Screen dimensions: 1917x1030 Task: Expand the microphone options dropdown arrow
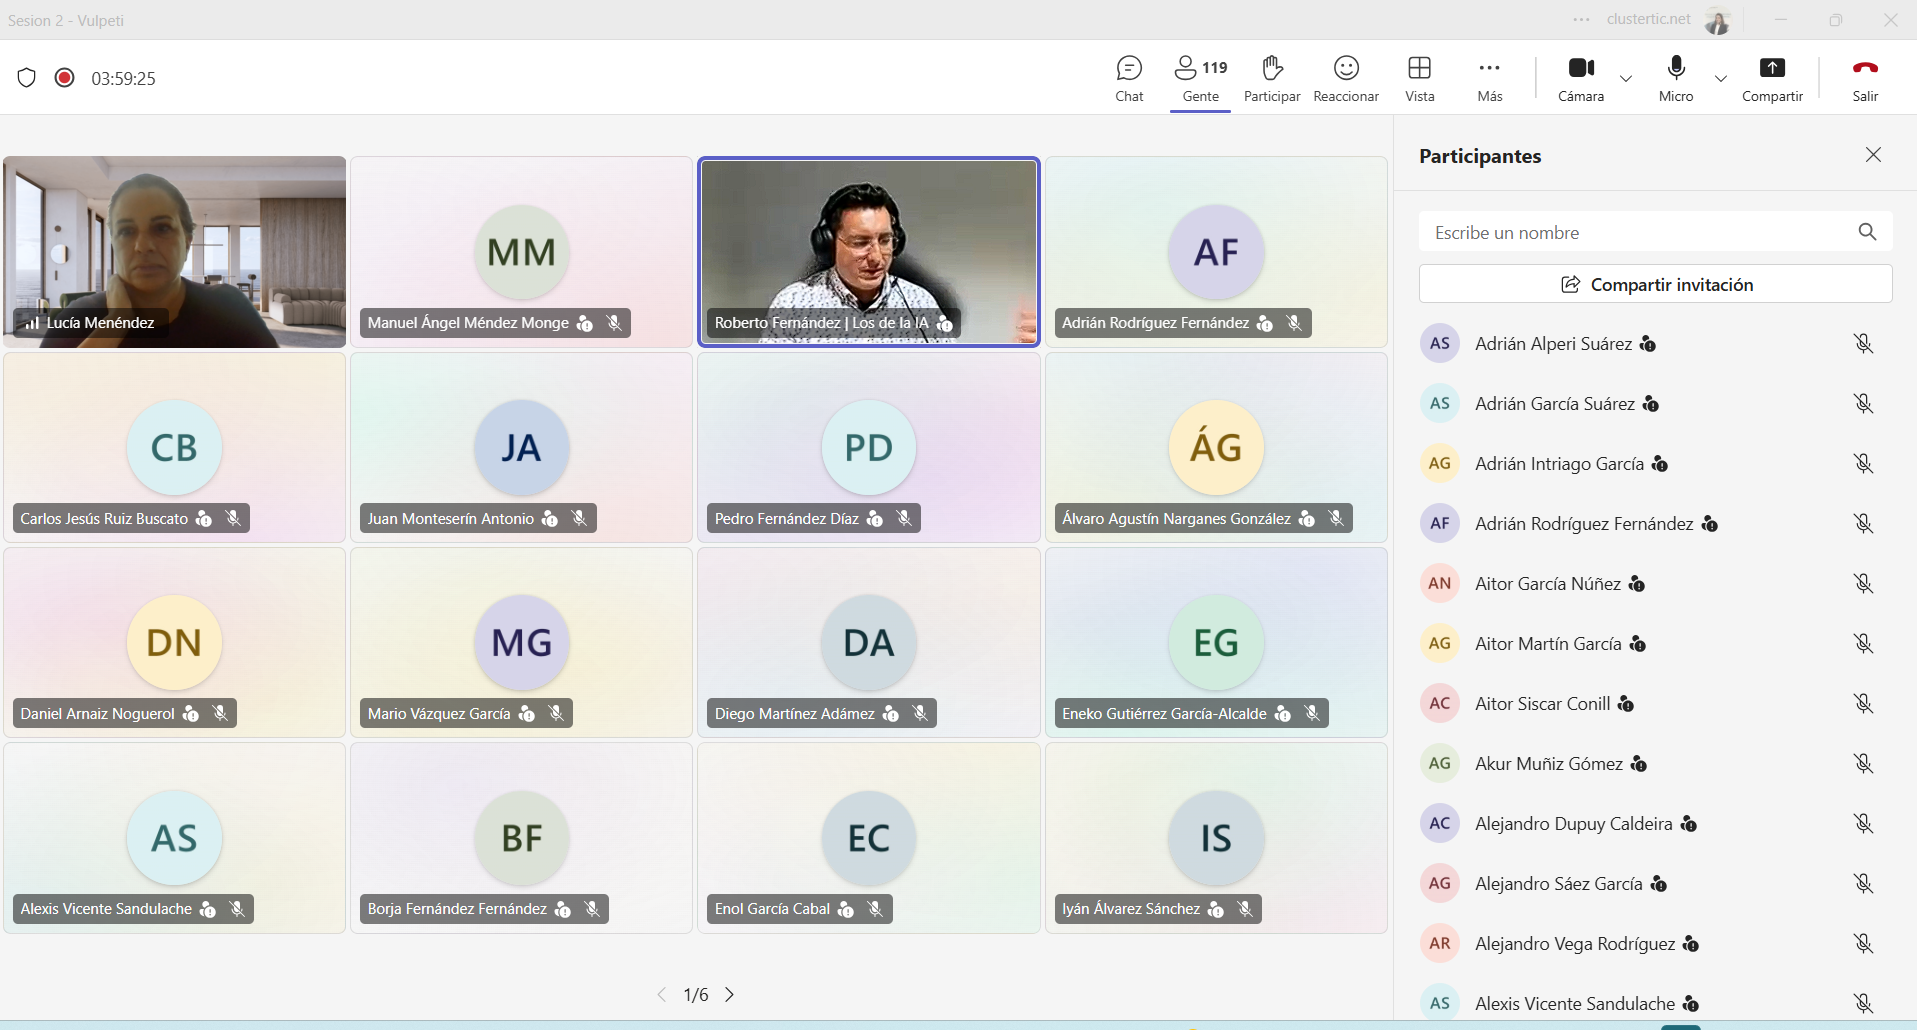click(1720, 79)
